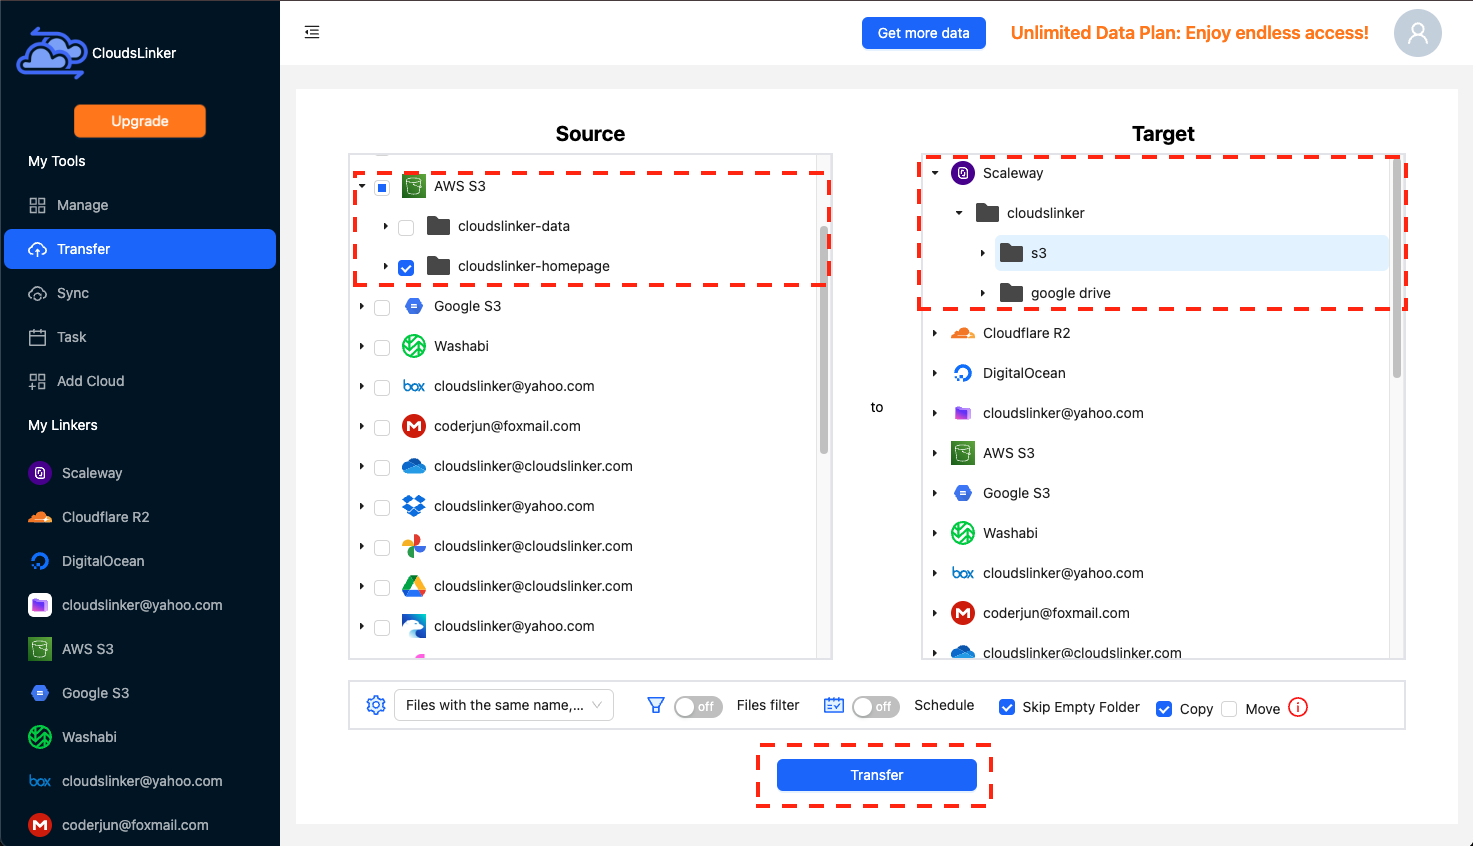Expand the cloudslinker-homepage folder arrow
Image resolution: width=1473 pixels, height=846 pixels.
point(385,266)
